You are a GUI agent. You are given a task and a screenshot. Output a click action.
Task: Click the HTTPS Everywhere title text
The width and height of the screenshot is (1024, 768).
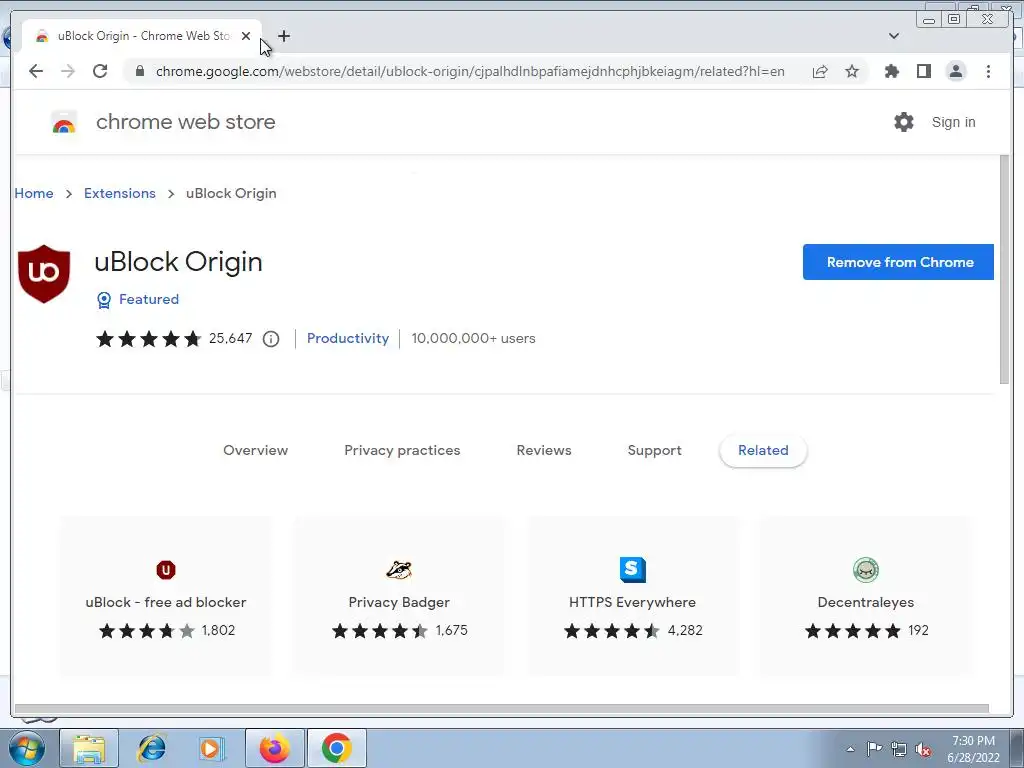(632, 602)
